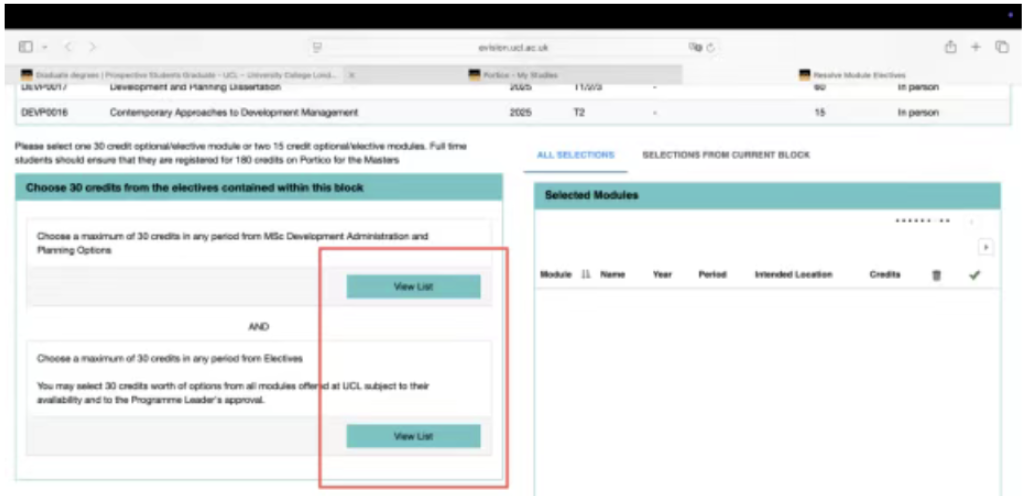The image size is (1027, 496).
Task: Click the Safari share icon
Action: (950, 47)
